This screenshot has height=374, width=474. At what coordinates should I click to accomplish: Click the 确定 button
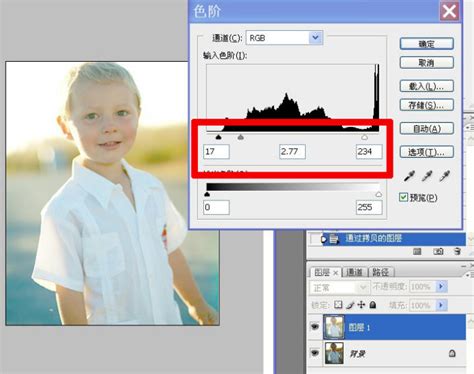427,44
